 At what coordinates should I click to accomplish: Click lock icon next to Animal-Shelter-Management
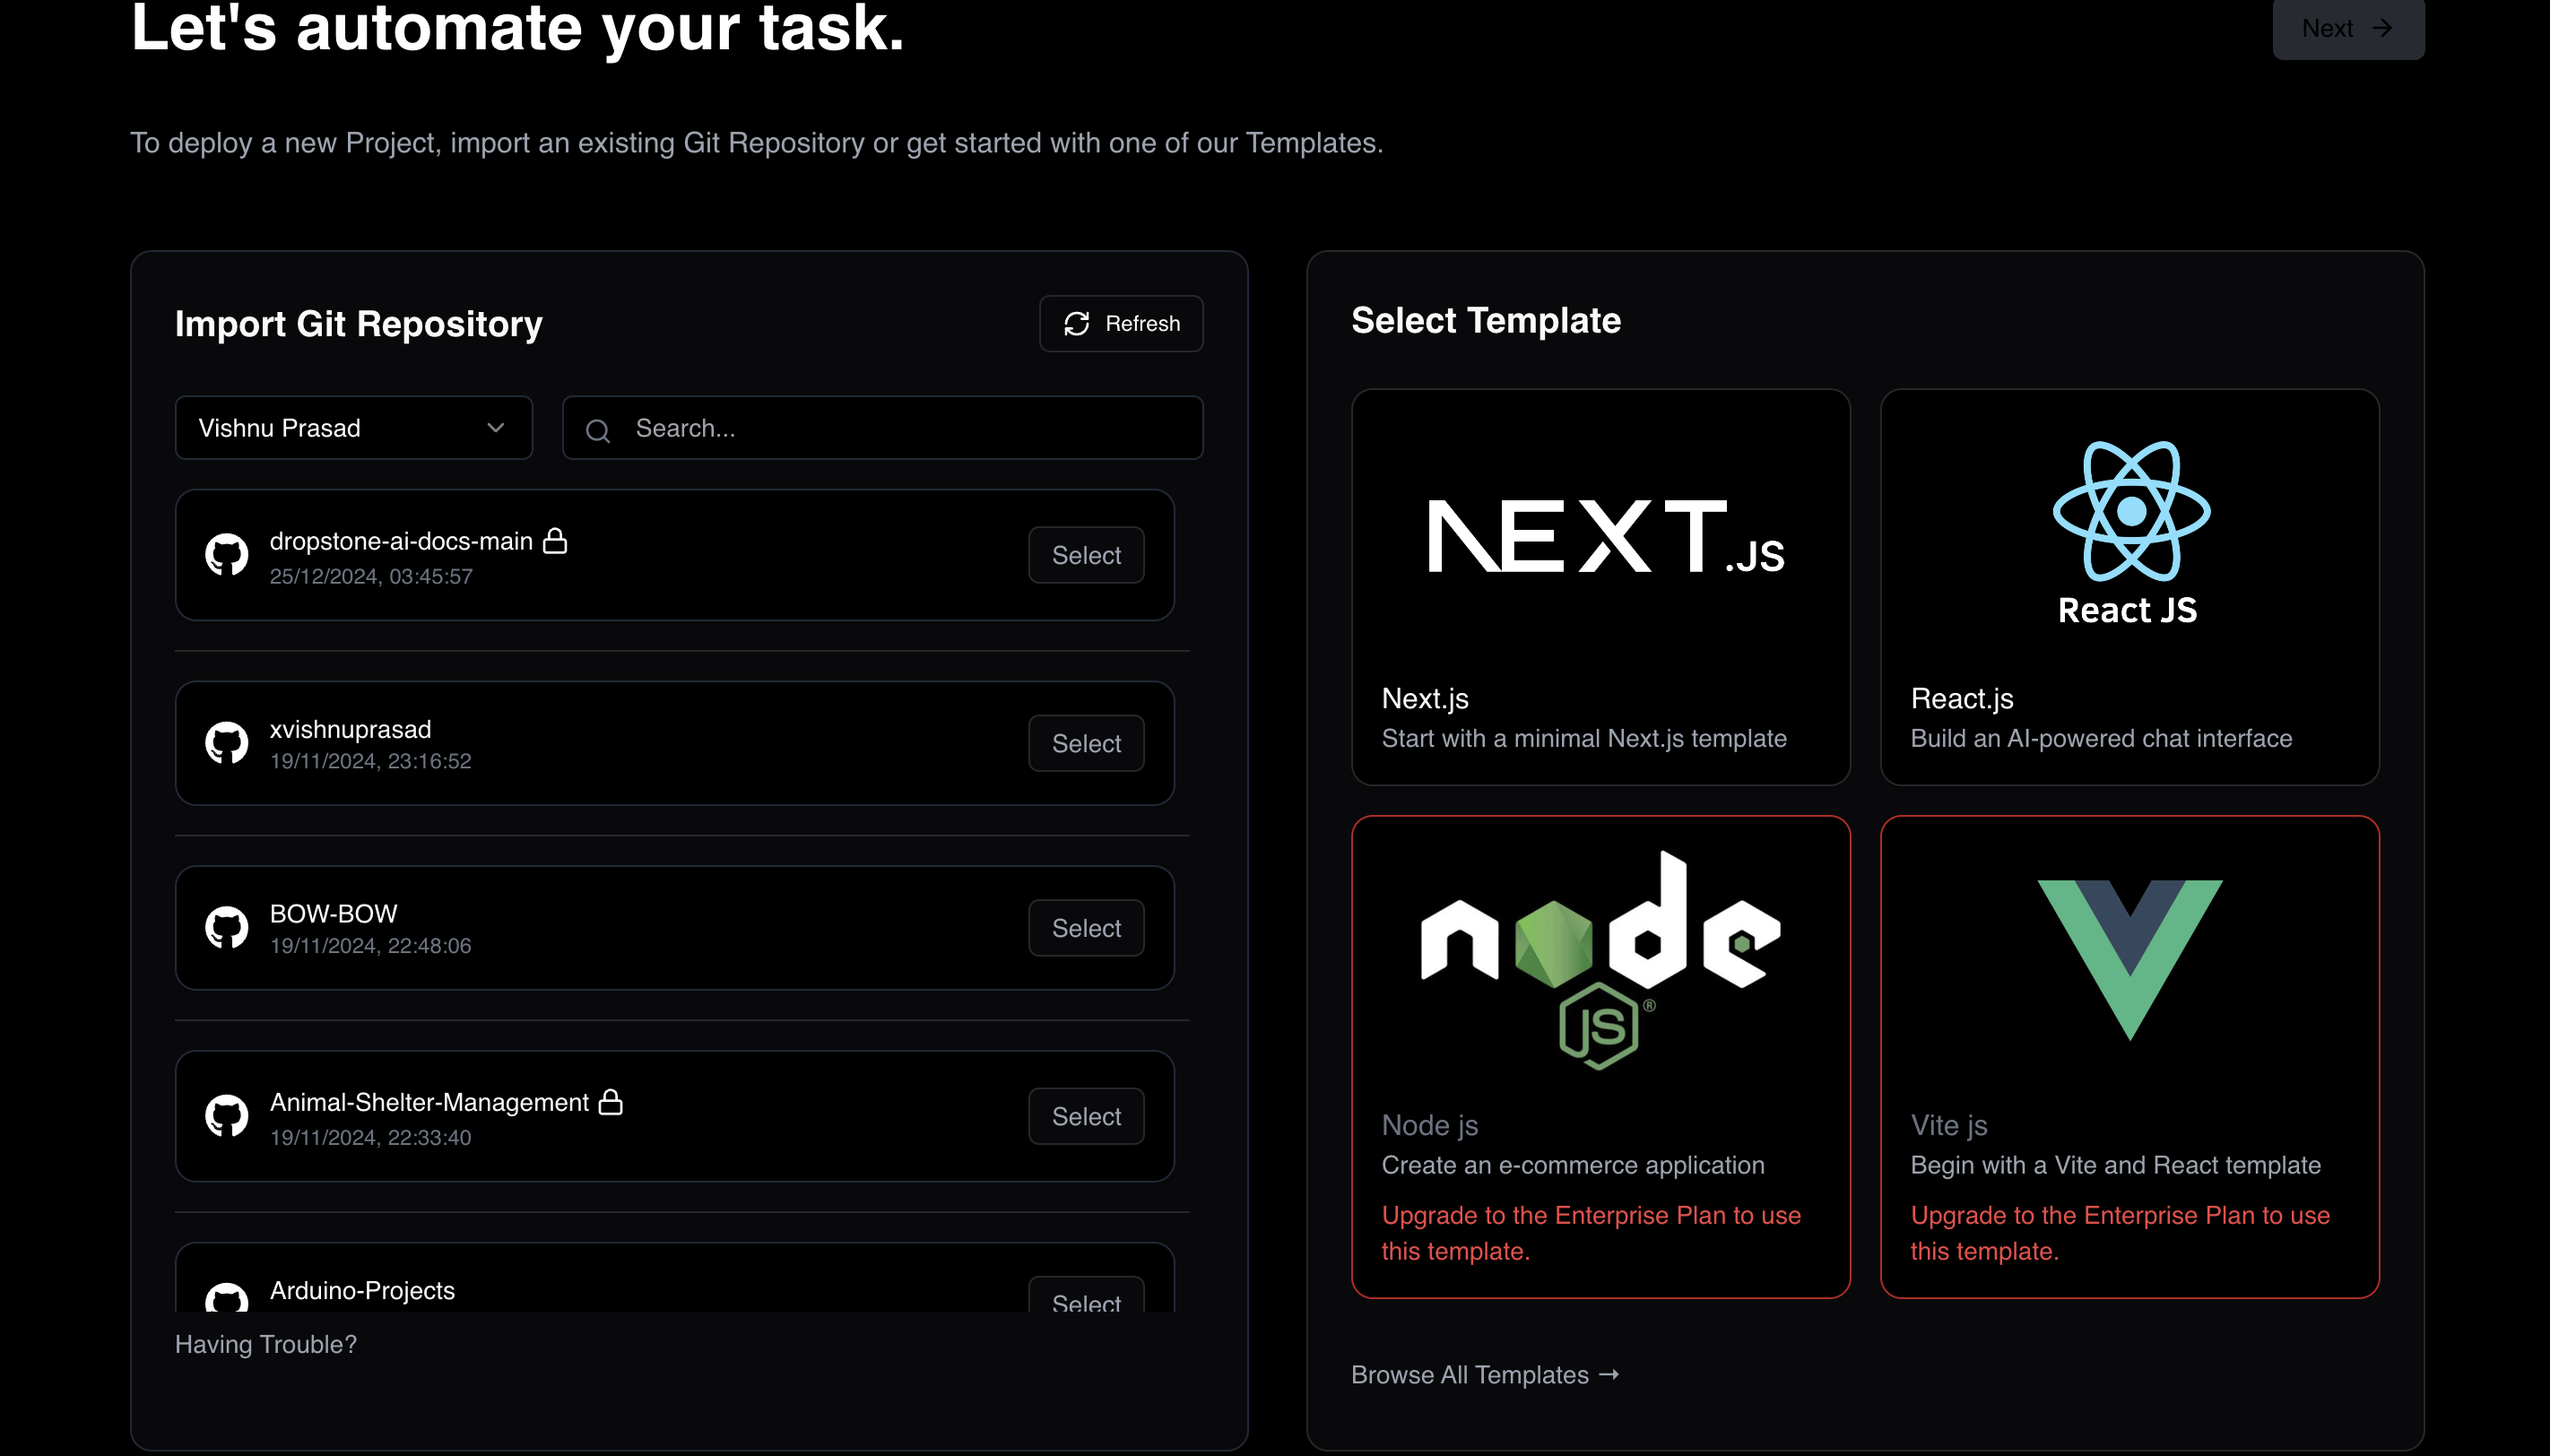pyautogui.click(x=611, y=1102)
